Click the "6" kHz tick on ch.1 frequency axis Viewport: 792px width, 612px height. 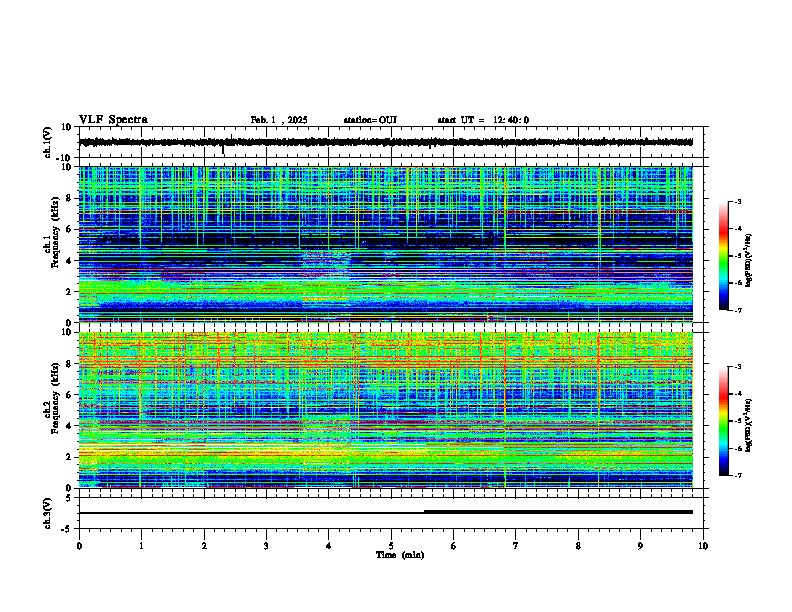(x=69, y=229)
